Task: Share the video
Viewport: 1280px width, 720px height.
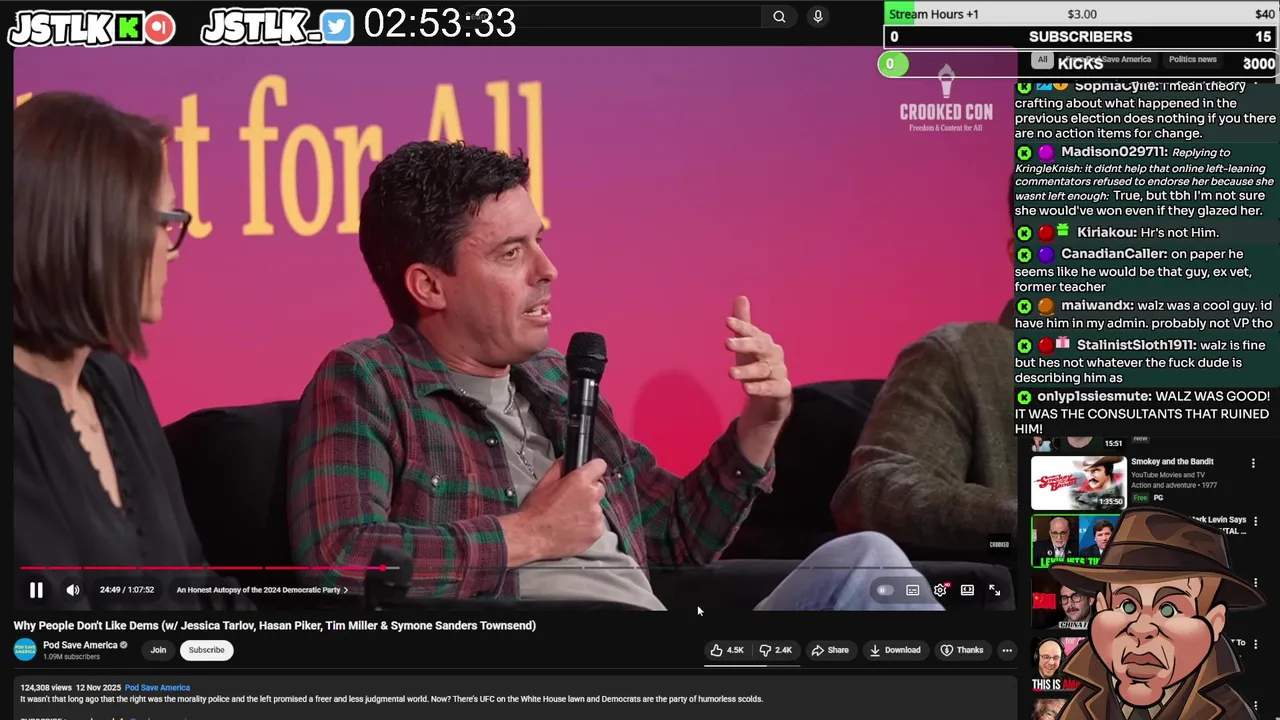Action: [830, 650]
